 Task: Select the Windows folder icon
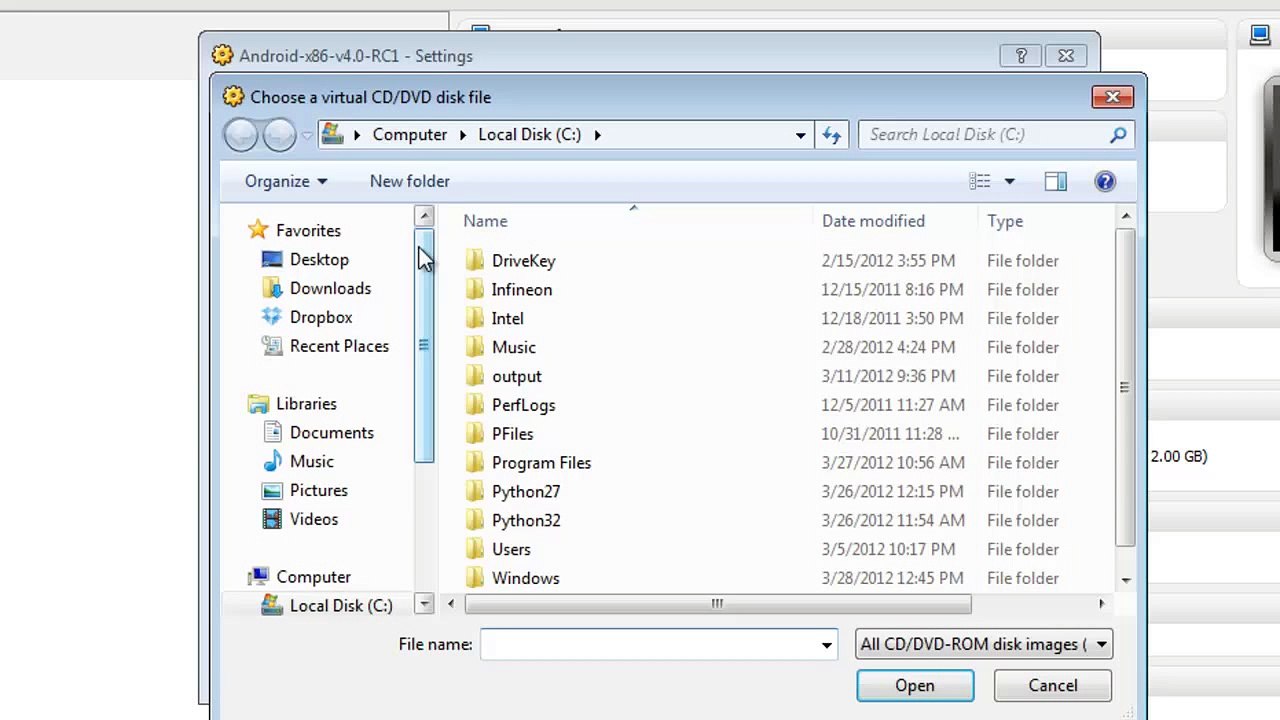pos(475,579)
